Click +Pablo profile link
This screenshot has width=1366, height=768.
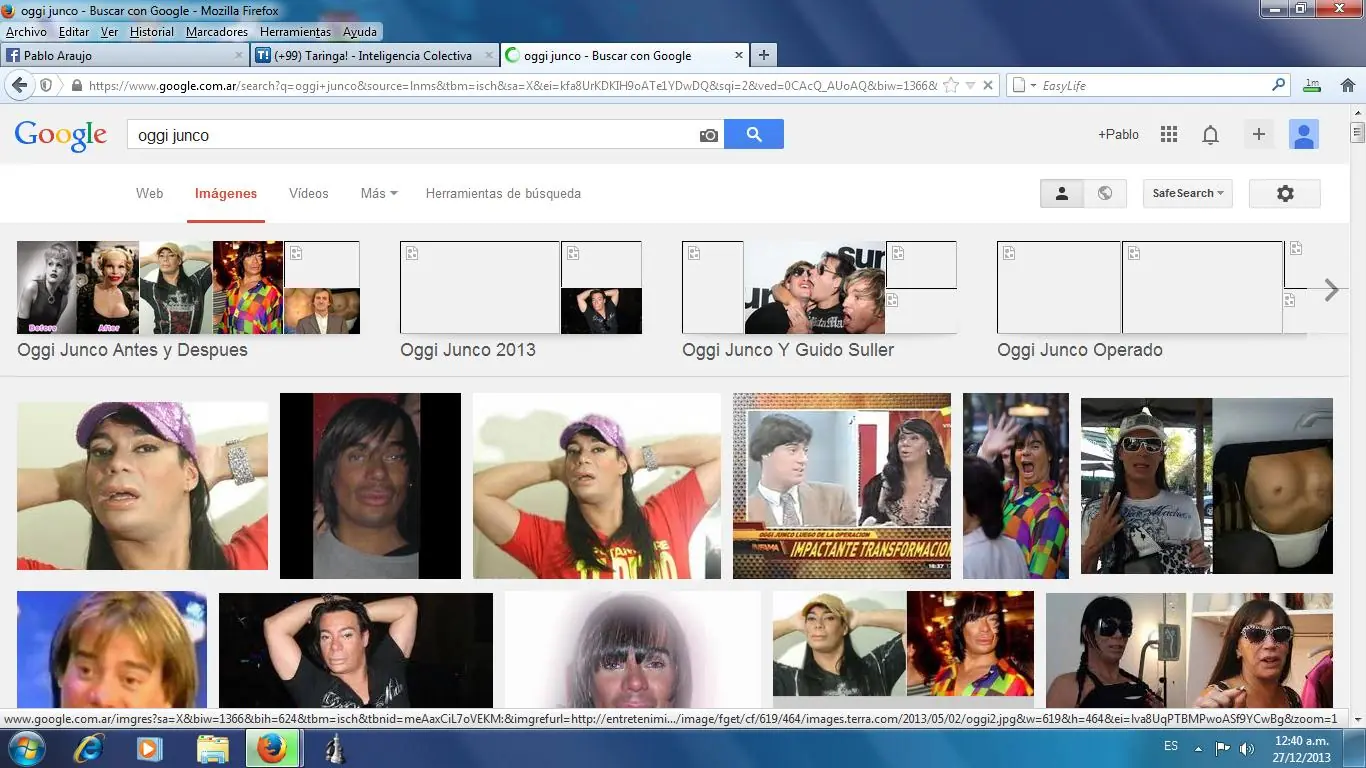pyautogui.click(x=1118, y=134)
